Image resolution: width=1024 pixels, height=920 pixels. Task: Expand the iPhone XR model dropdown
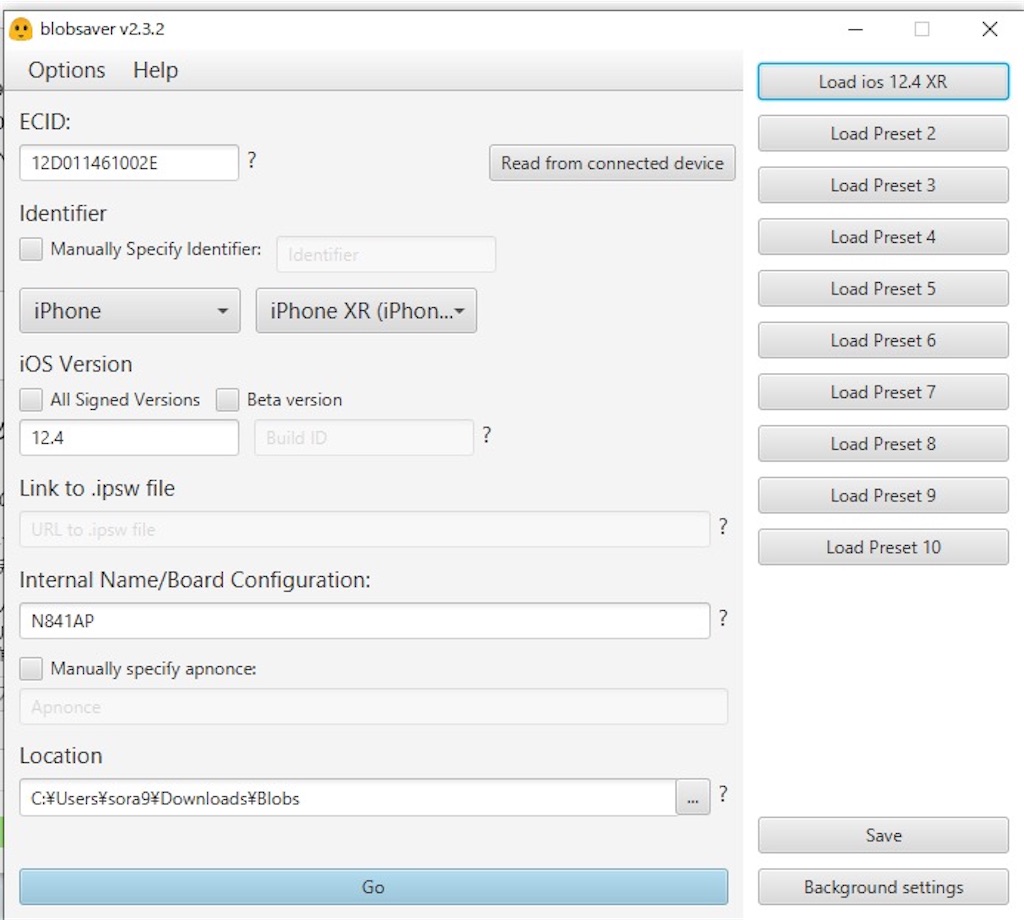366,311
